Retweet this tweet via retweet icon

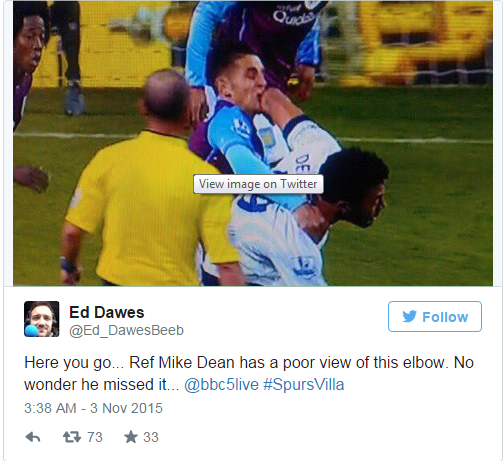[72, 437]
